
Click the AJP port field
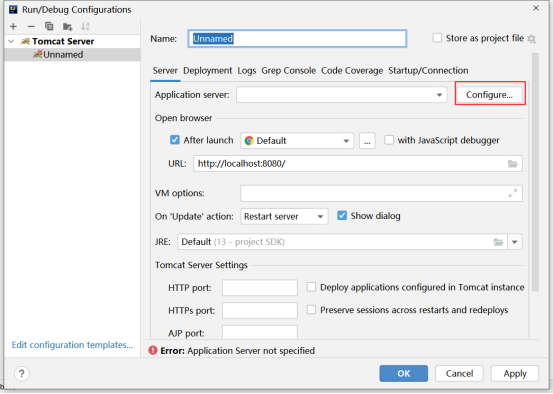point(260,332)
